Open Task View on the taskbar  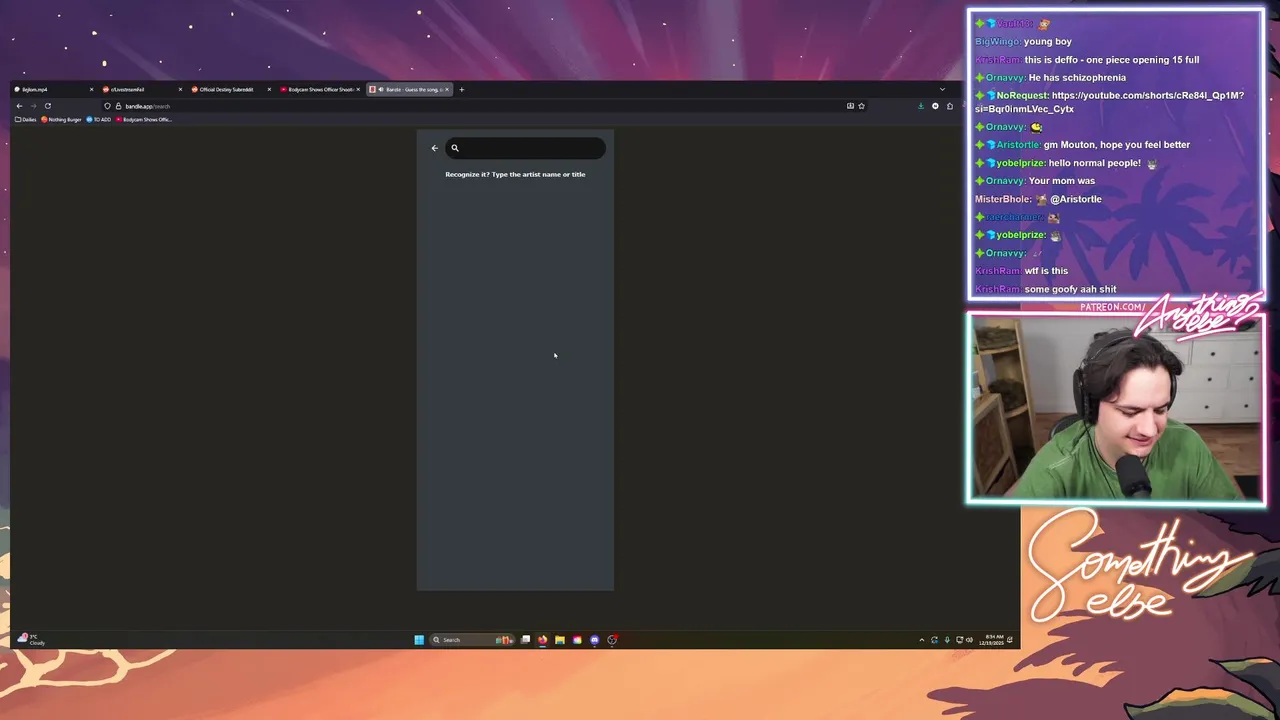[x=525, y=640]
